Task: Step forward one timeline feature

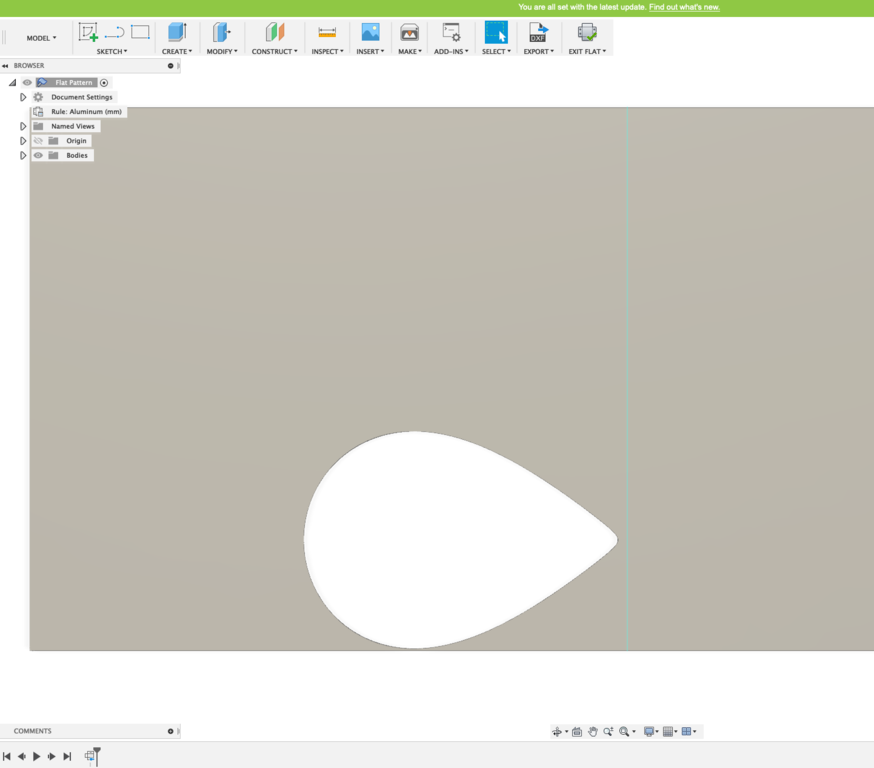Action: [x=51, y=756]
